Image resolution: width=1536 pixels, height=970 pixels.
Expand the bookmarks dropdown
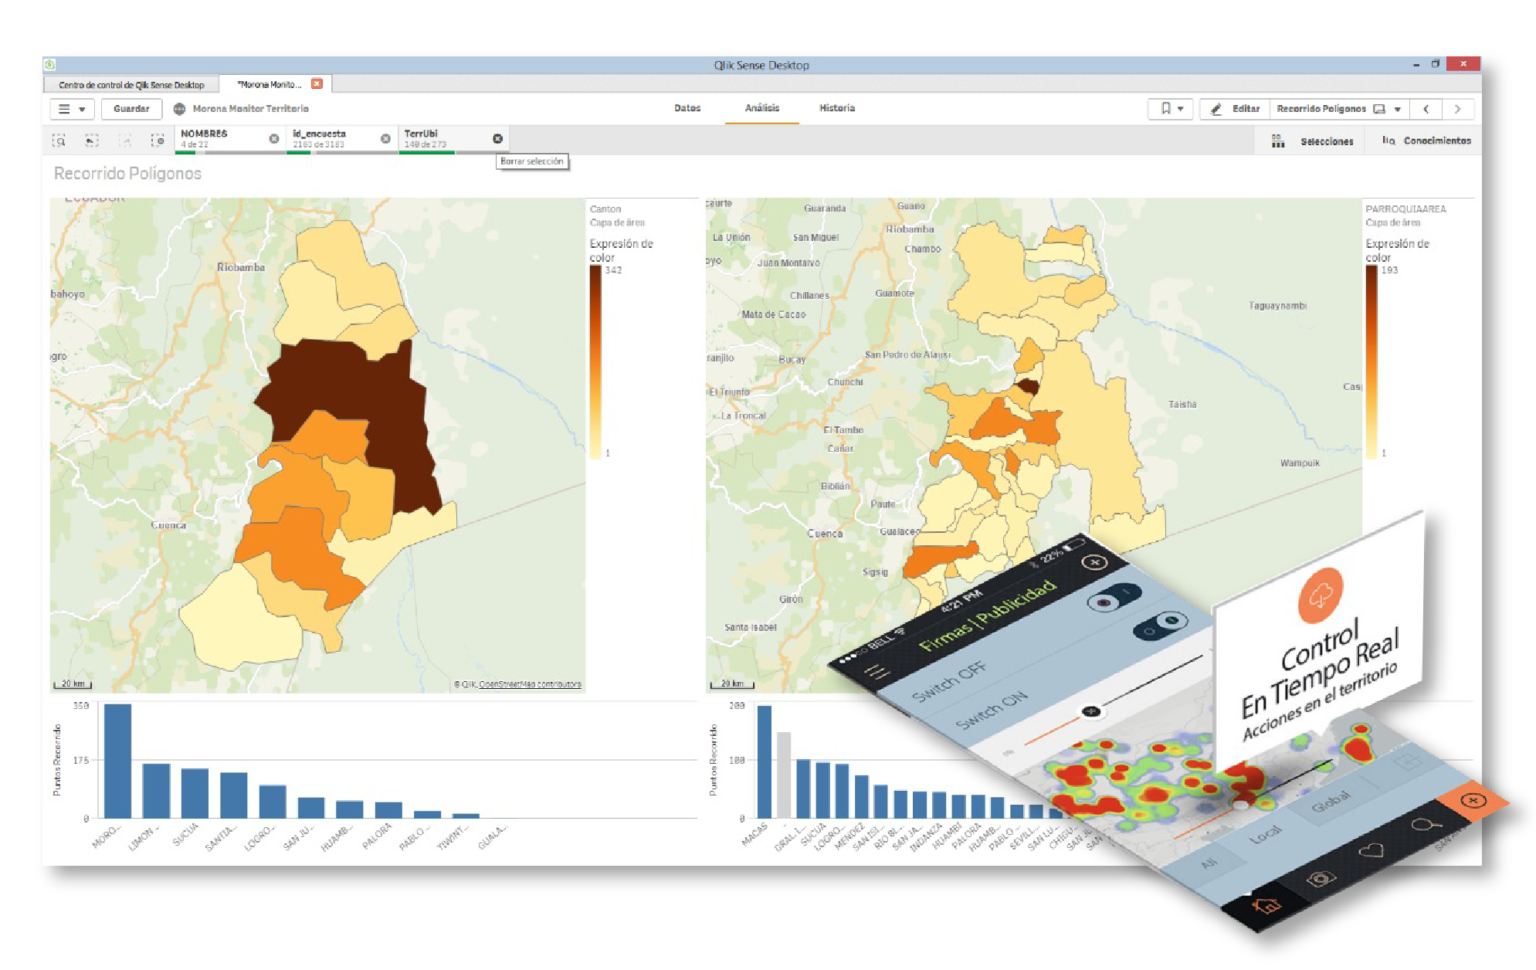point(1170,109)
